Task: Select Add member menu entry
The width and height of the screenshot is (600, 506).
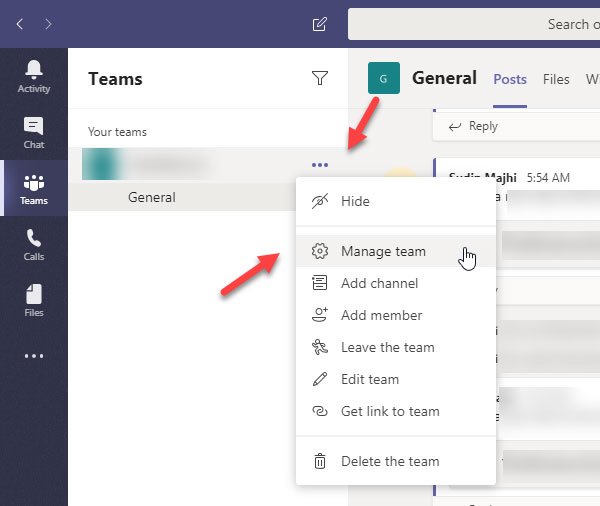Action: tap(396, 315)
